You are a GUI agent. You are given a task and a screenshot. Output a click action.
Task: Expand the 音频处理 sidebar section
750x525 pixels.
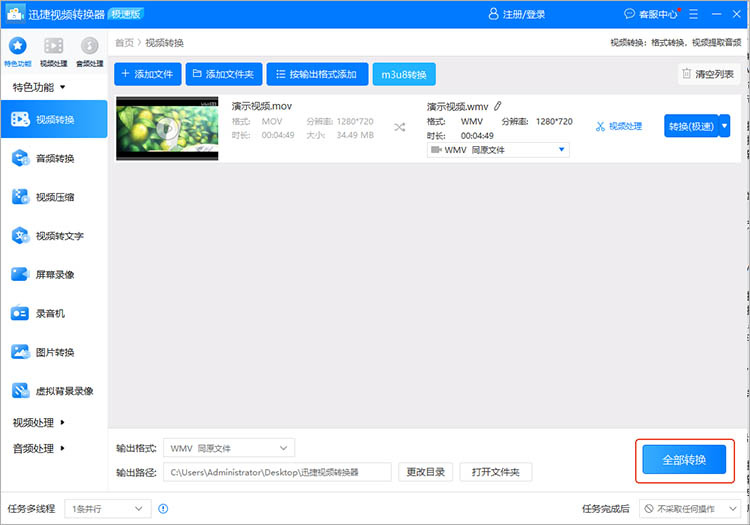click(39, 448)
